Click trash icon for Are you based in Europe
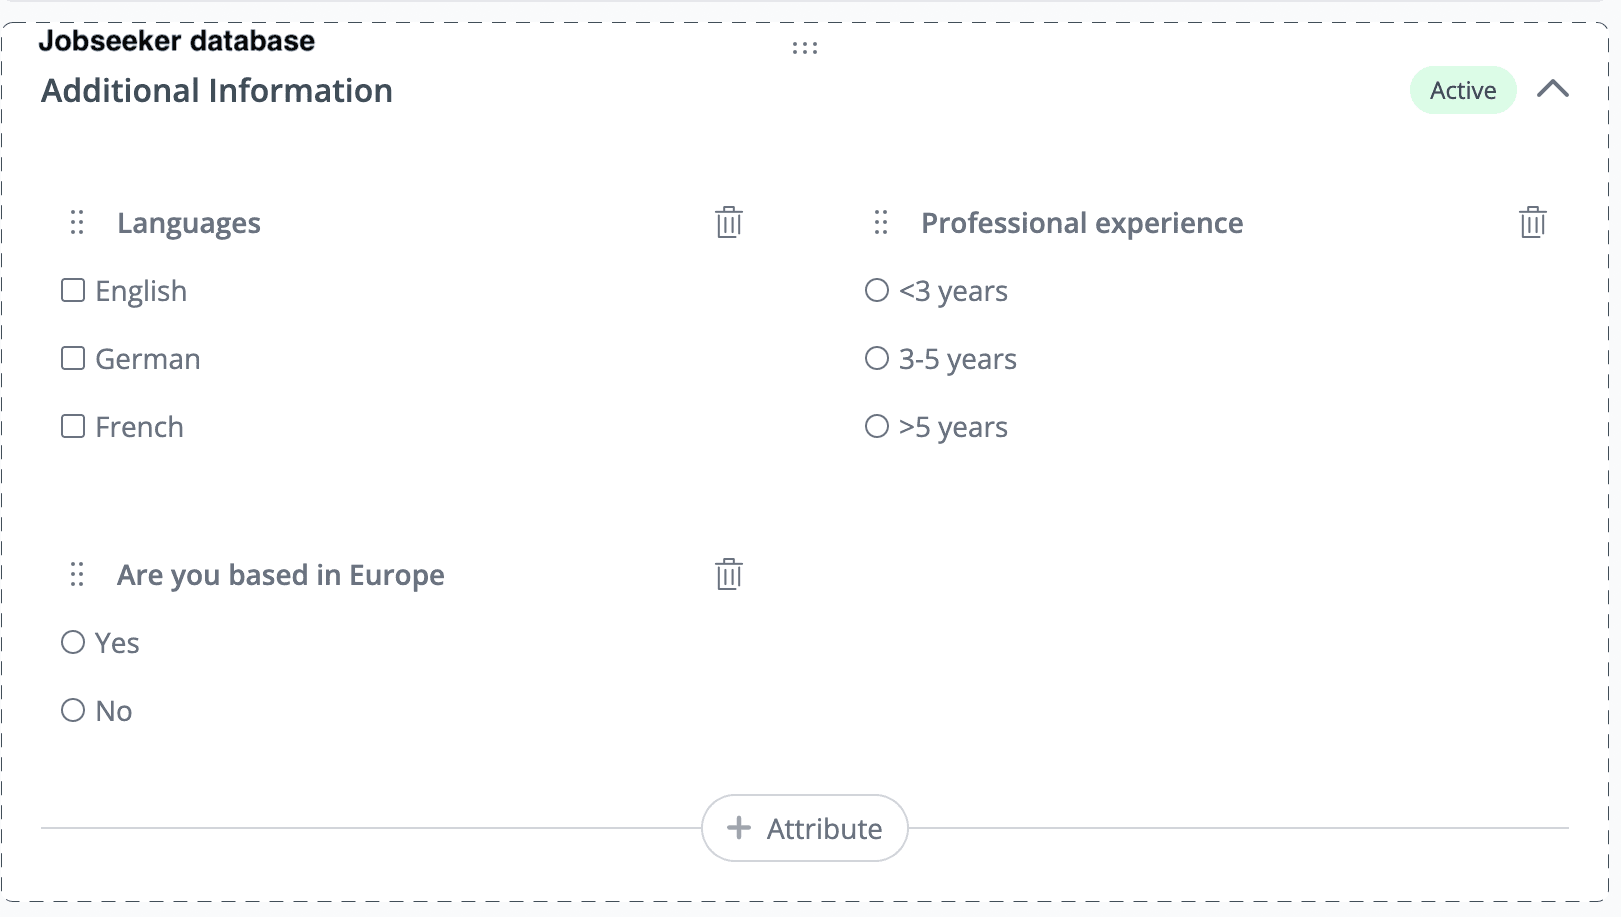1621x917 pixels. point(729,574)
